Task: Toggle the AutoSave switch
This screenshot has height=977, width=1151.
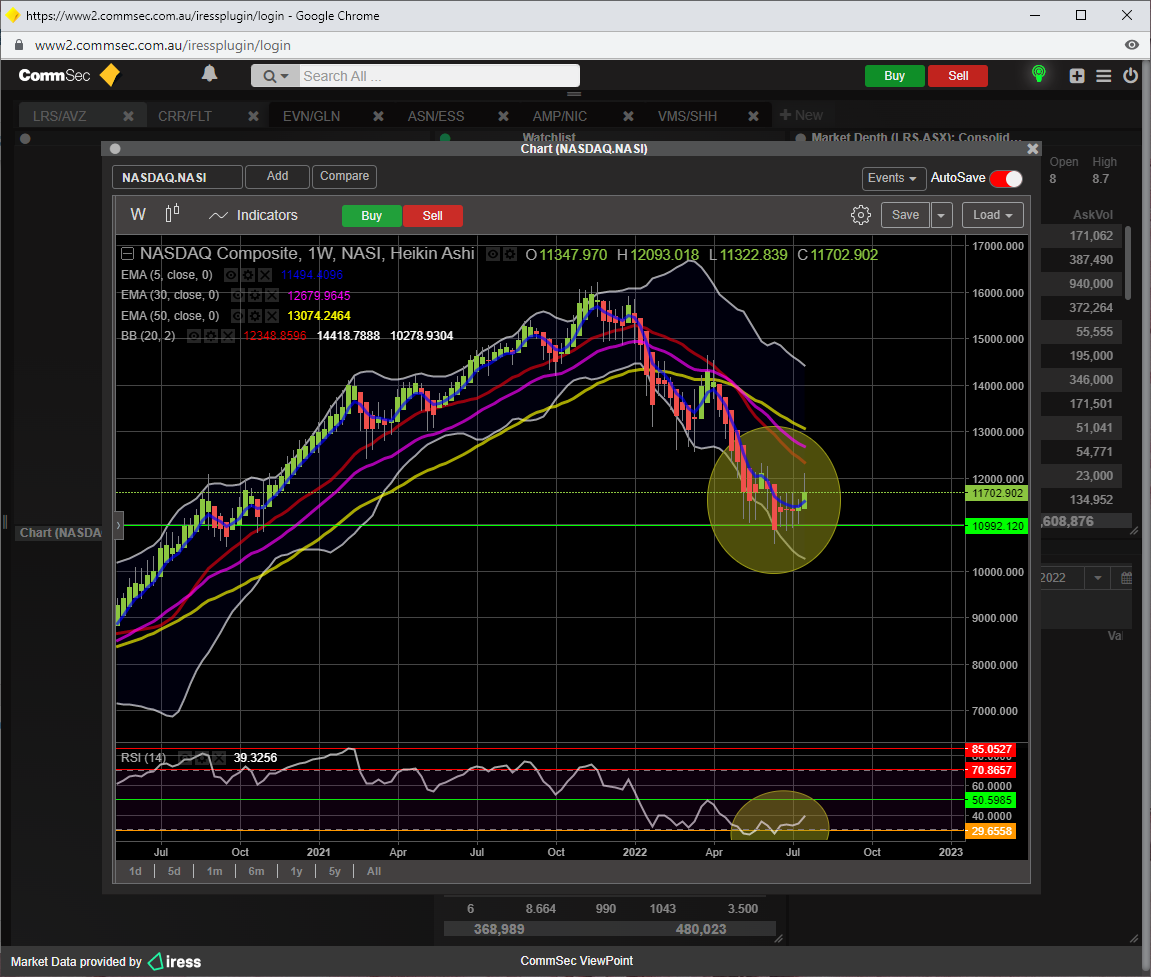Action: click(1006, 178)
